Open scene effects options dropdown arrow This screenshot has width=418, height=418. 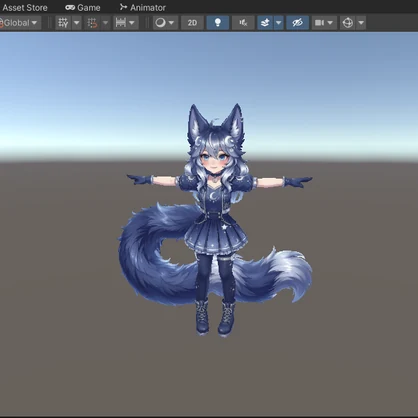pyautogui.click(x=279, y=23)
